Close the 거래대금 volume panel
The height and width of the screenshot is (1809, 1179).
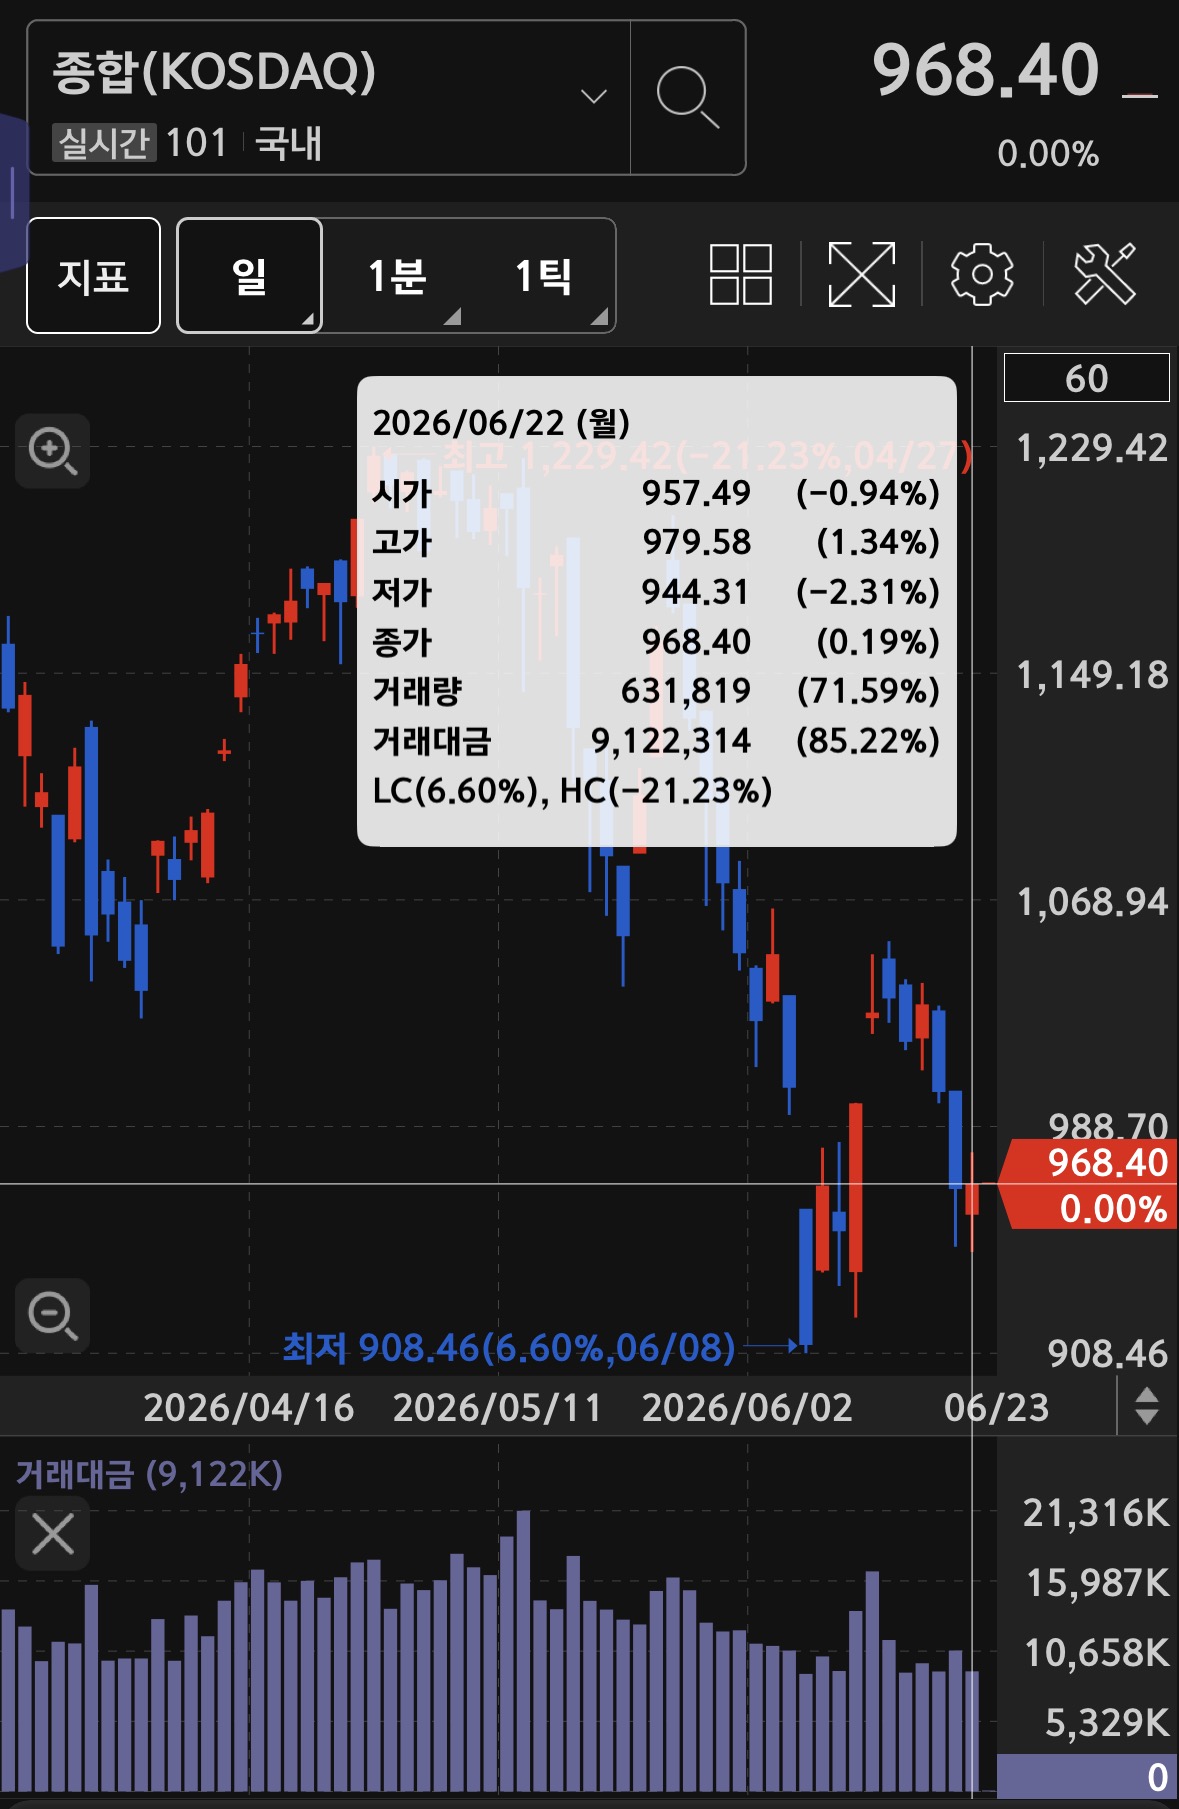pos(52,1533)
